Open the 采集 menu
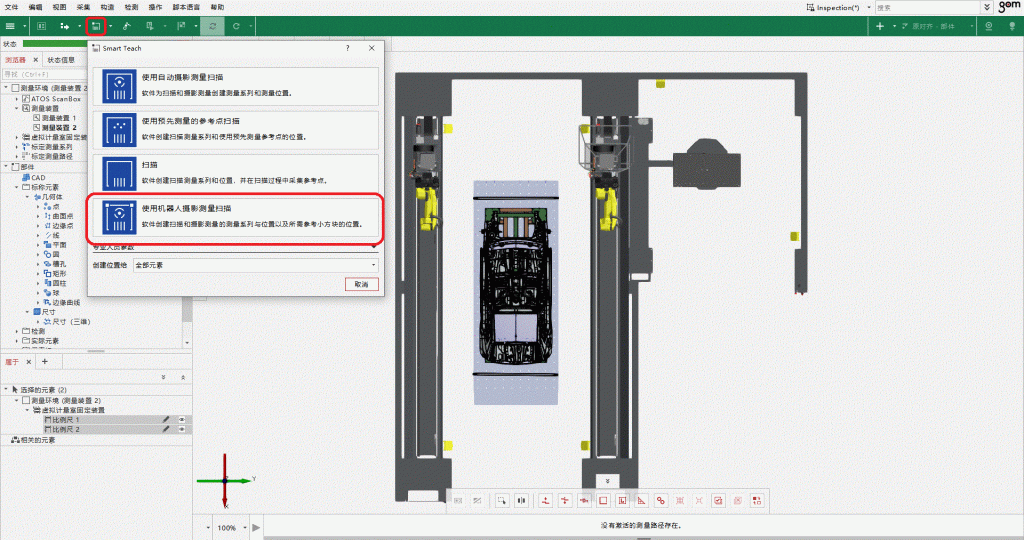This screenshot has height=540, width=1024. point(83,7)
